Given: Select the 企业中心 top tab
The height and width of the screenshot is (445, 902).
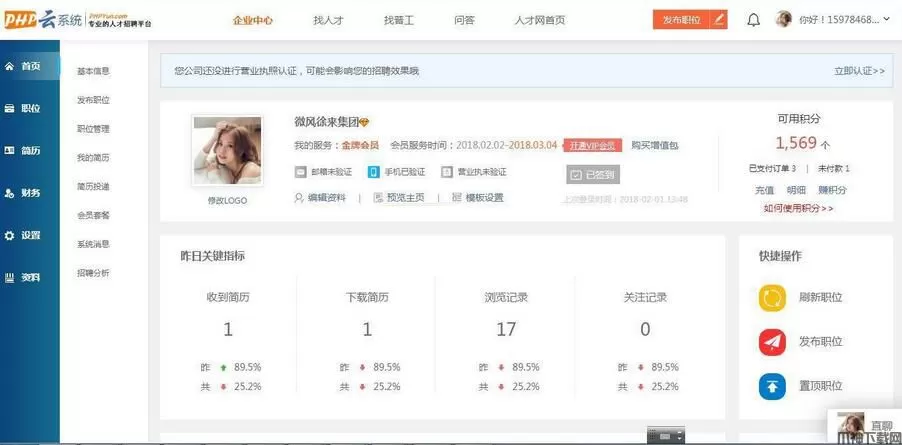Looking at the screenshot, I should pyautogui.click(x=253, y=20).
